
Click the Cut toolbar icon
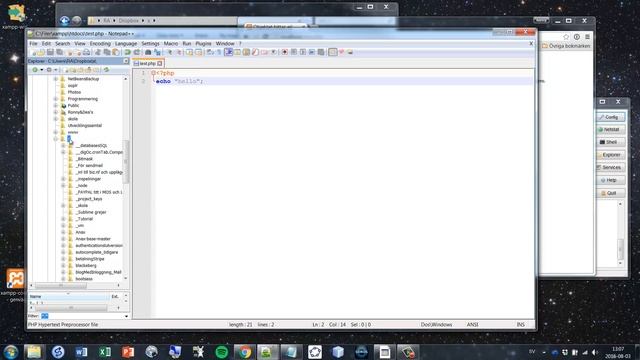pyautogui.click(x=98, y=52)
